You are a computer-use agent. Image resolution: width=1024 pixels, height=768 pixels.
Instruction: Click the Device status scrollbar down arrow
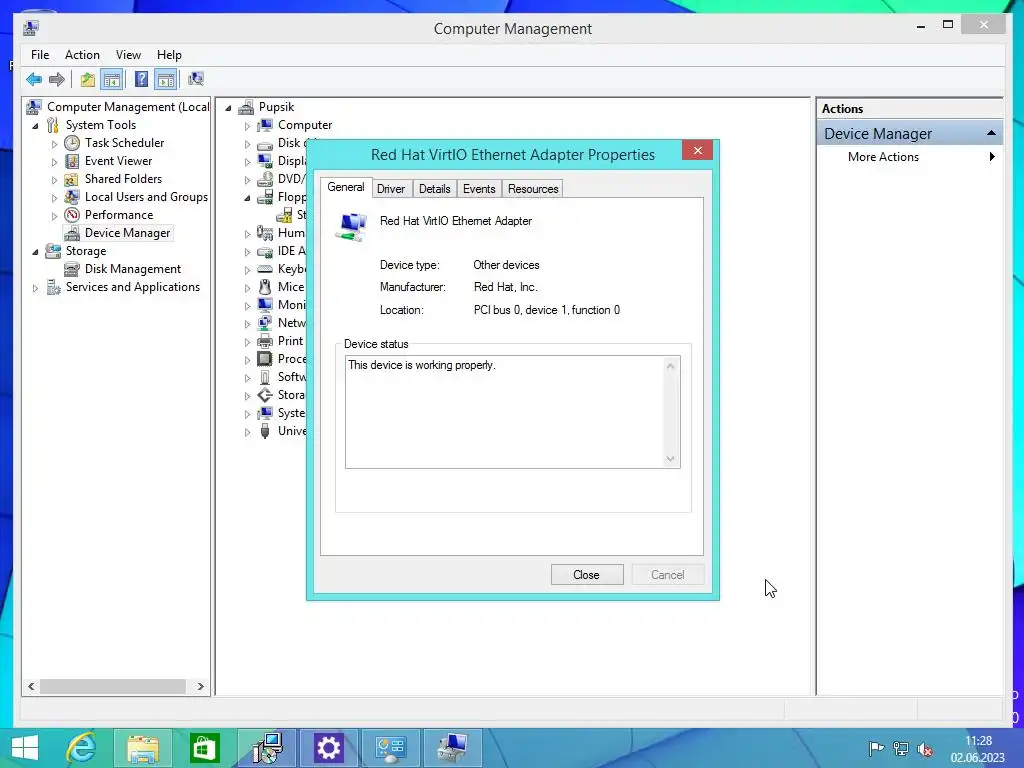click(671, 459)
